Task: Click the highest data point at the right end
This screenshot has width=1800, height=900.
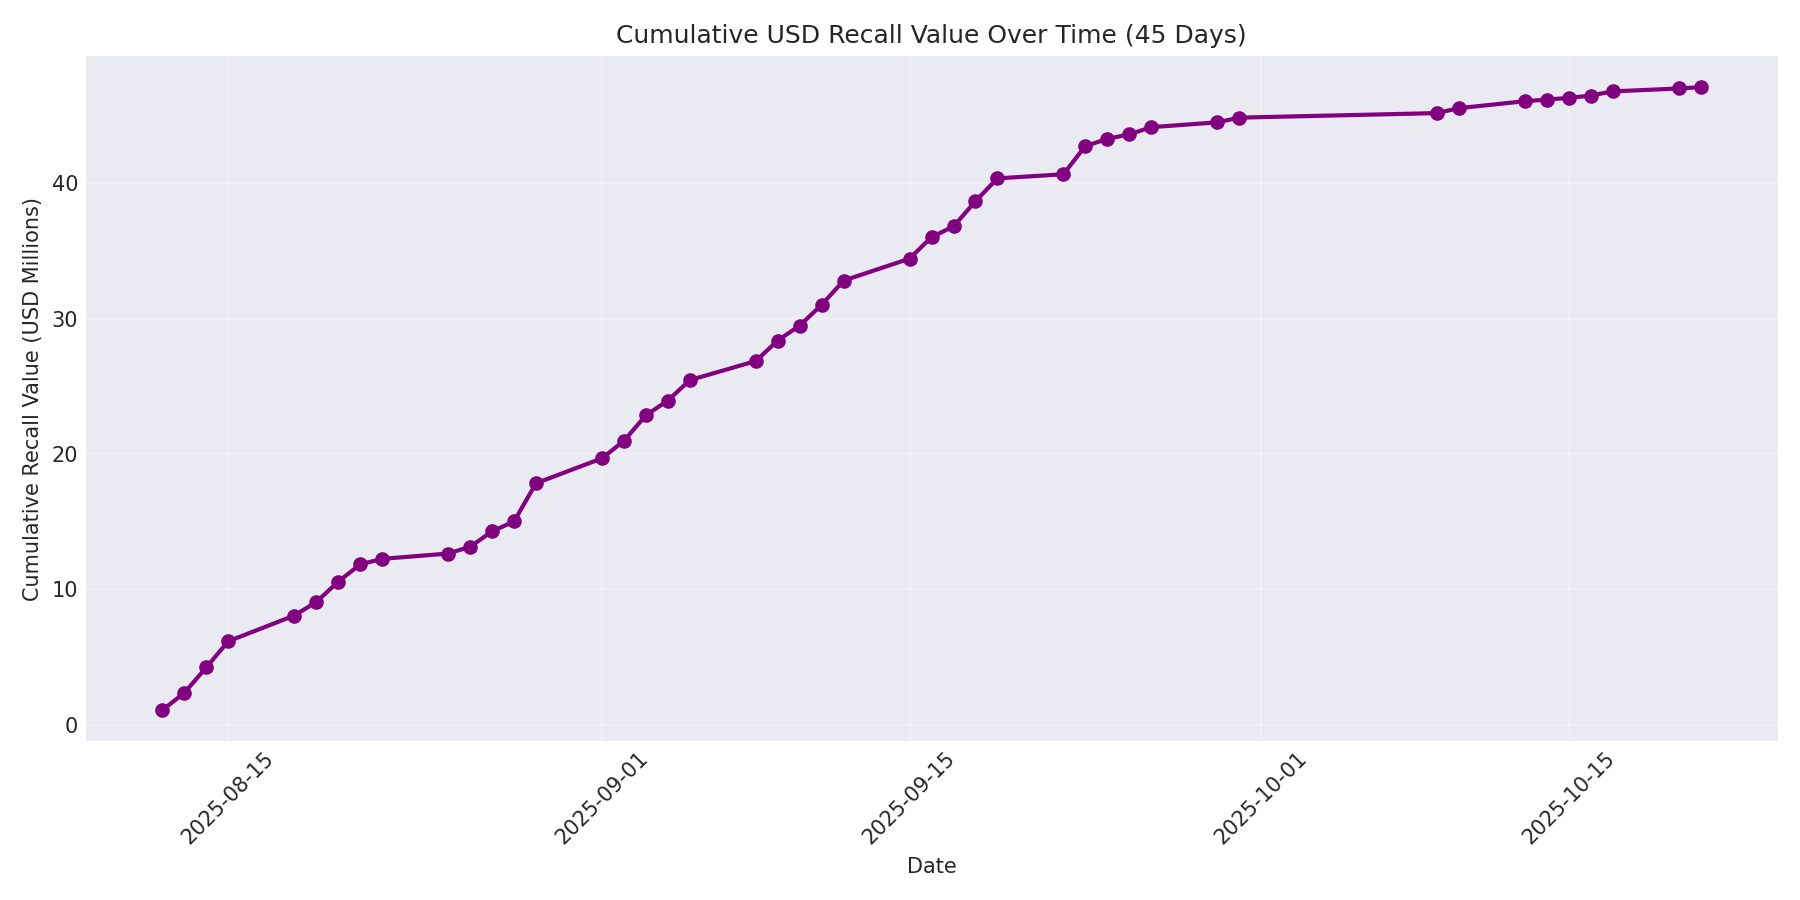Action: click(x=1701, y=87)
